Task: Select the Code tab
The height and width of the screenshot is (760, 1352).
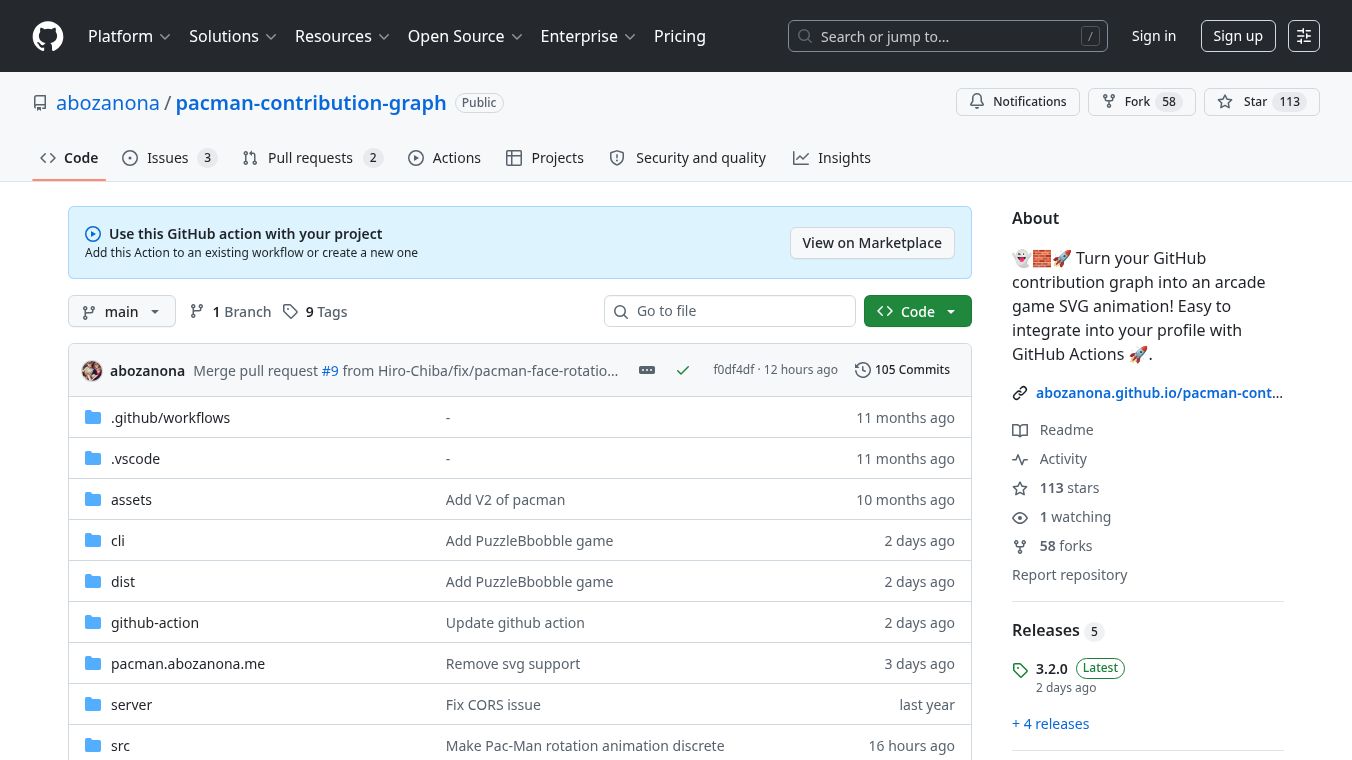Action: coord(69,158)
